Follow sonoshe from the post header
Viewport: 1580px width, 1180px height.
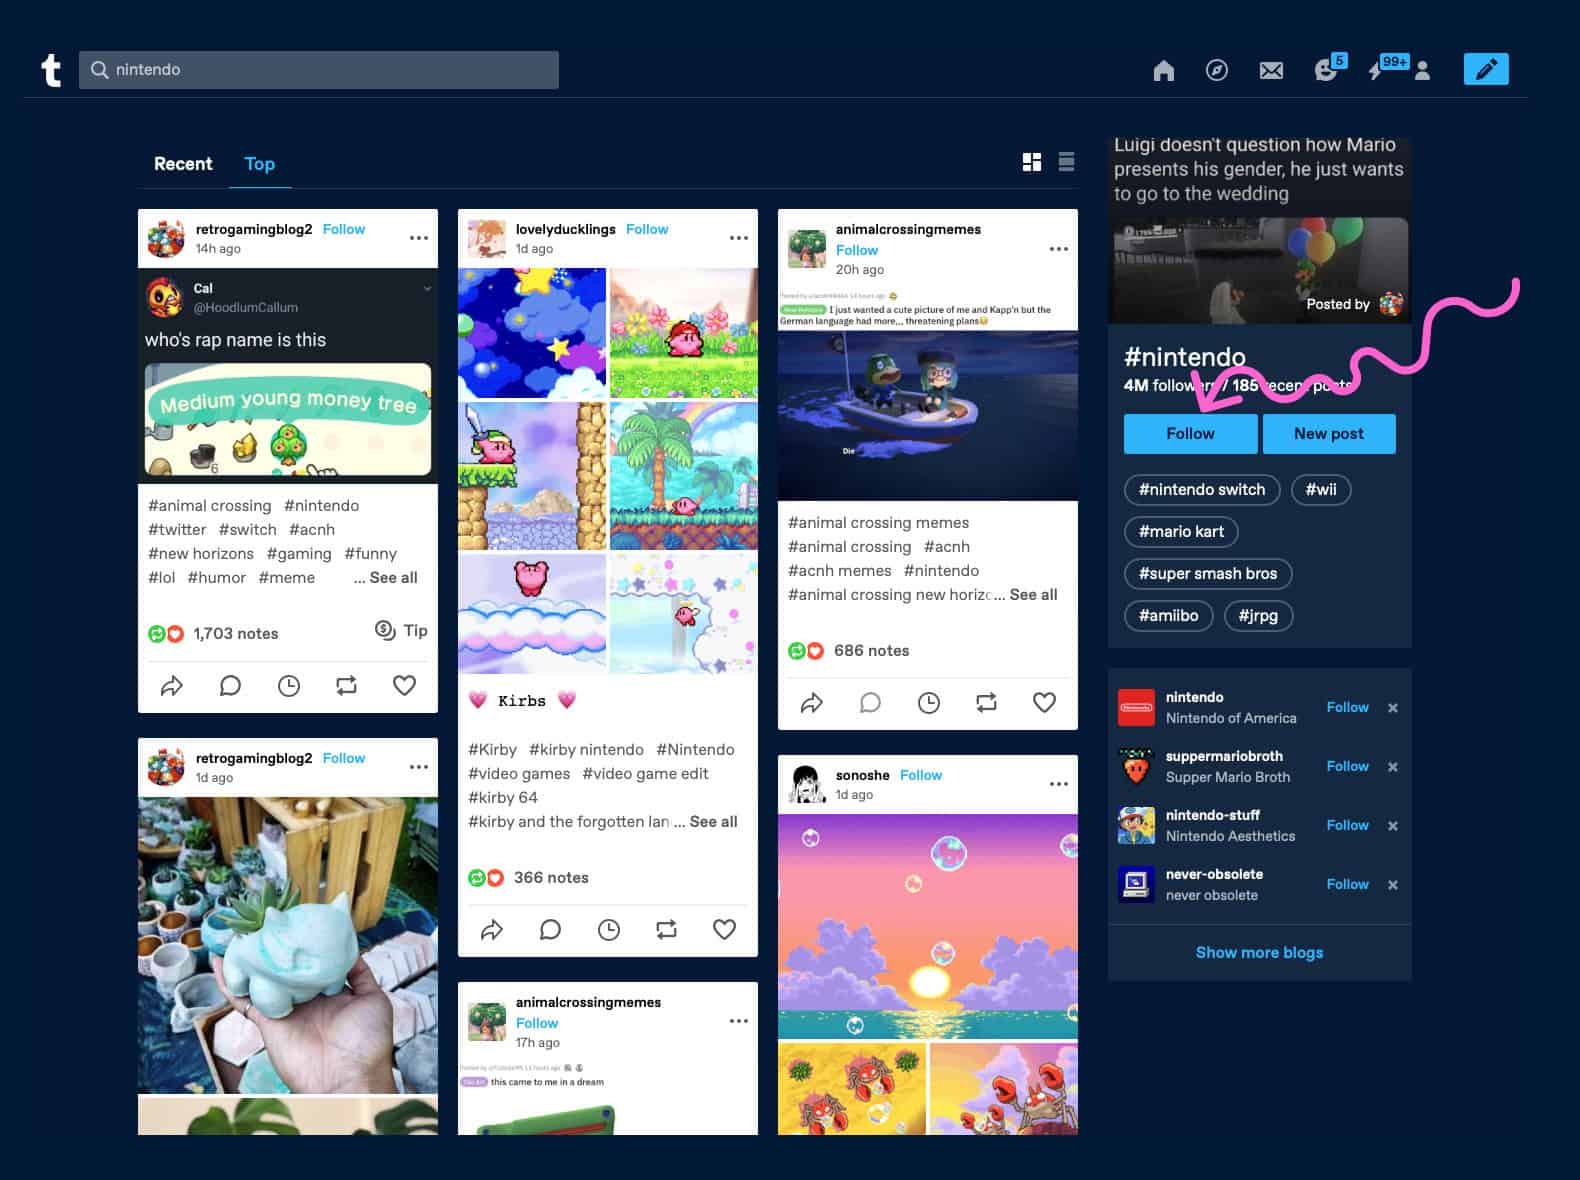[x=921, y=775]
